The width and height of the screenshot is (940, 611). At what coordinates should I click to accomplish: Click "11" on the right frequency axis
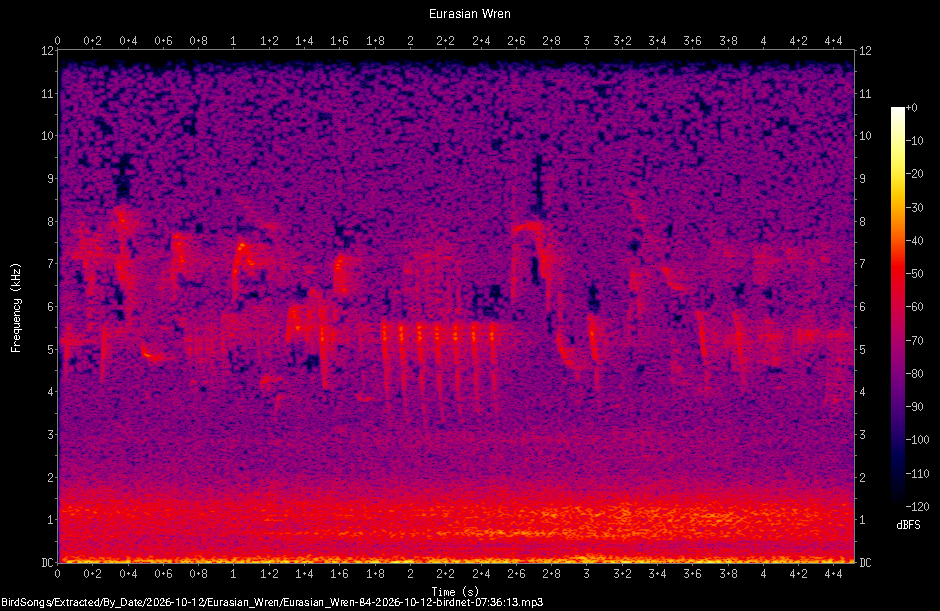pyautogui.click(x=865, y=94)
